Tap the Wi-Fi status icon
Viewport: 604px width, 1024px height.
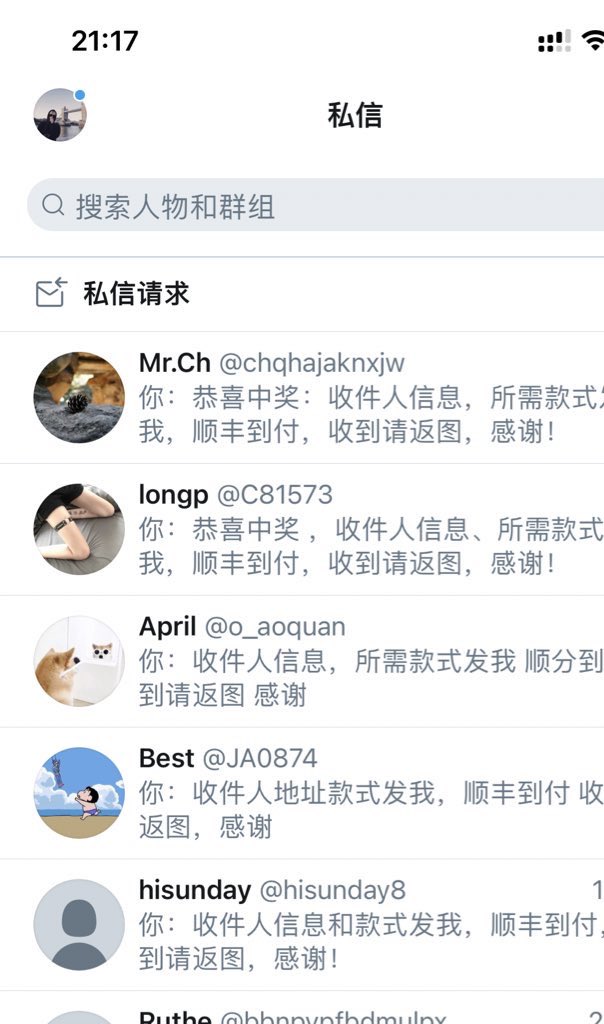(593, 40)
